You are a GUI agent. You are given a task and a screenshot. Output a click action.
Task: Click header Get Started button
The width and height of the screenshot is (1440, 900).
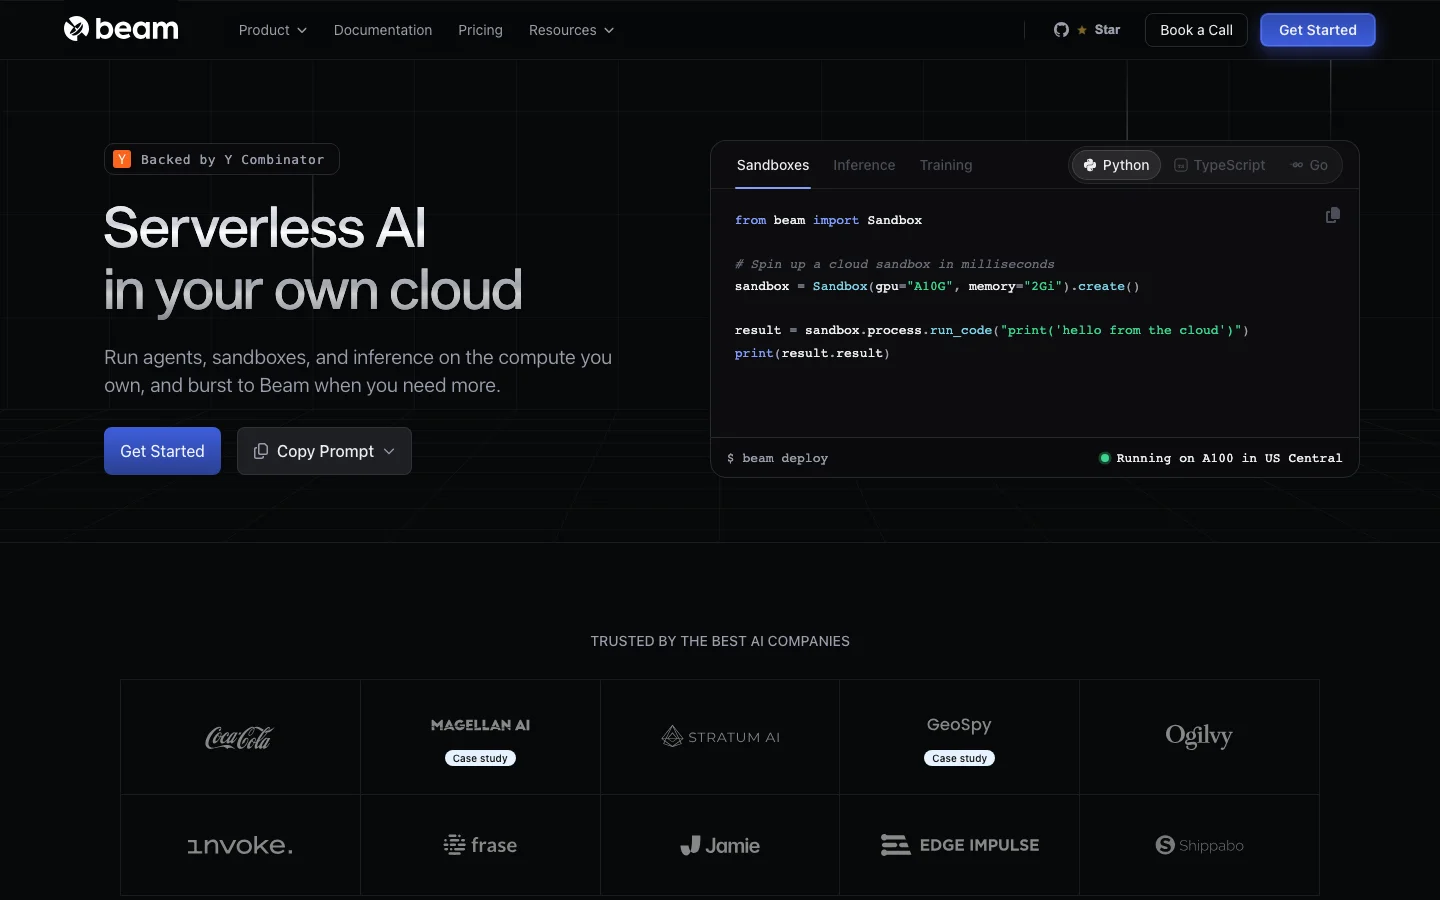click(x=1317, y=30)
